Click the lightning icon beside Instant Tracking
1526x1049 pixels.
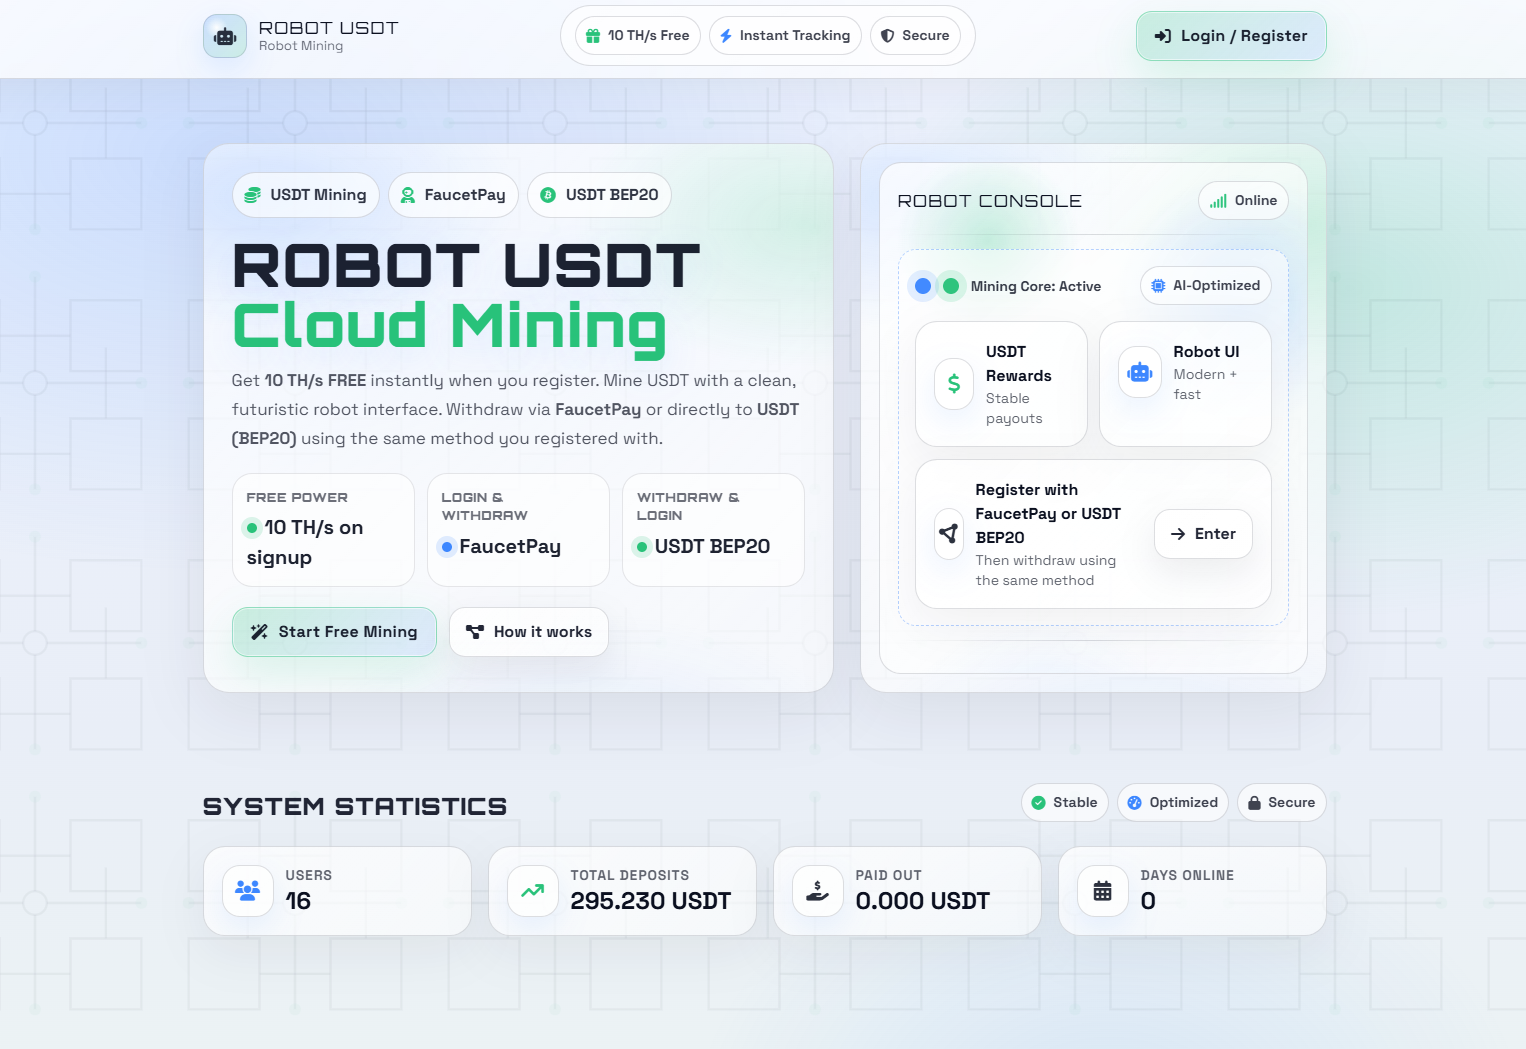725,35
